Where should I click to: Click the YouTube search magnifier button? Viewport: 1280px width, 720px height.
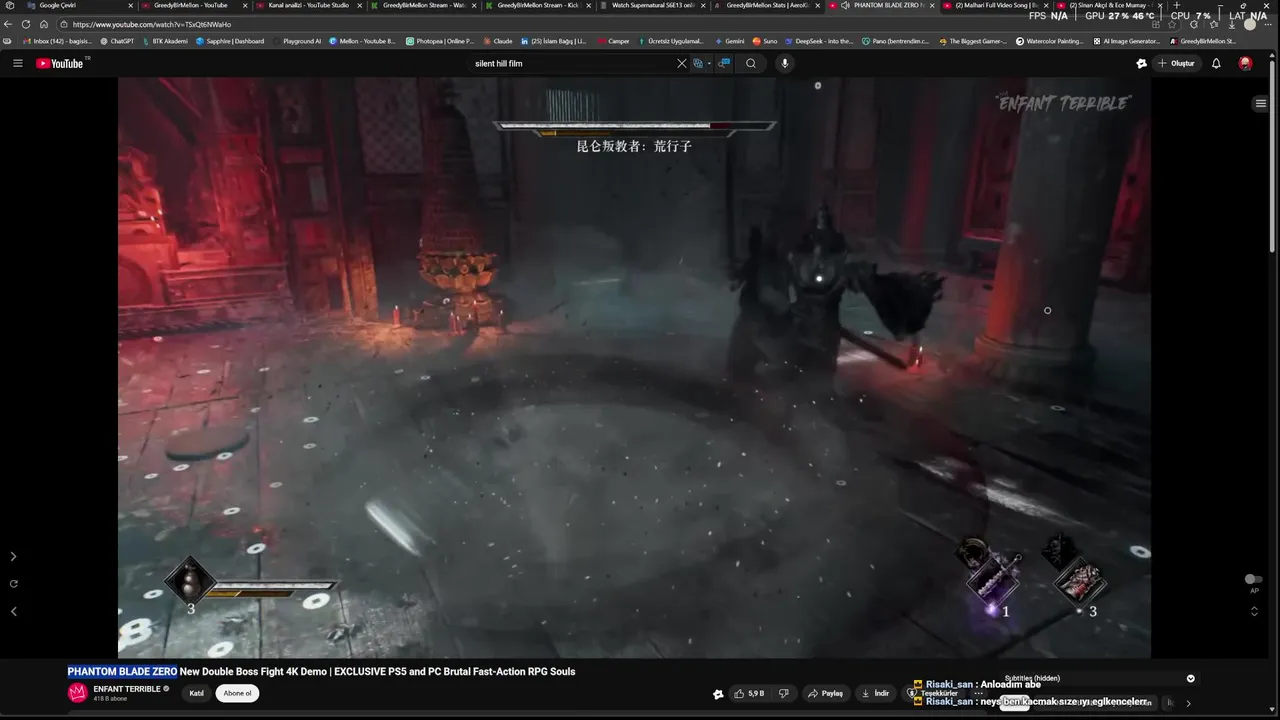[751, 63]
